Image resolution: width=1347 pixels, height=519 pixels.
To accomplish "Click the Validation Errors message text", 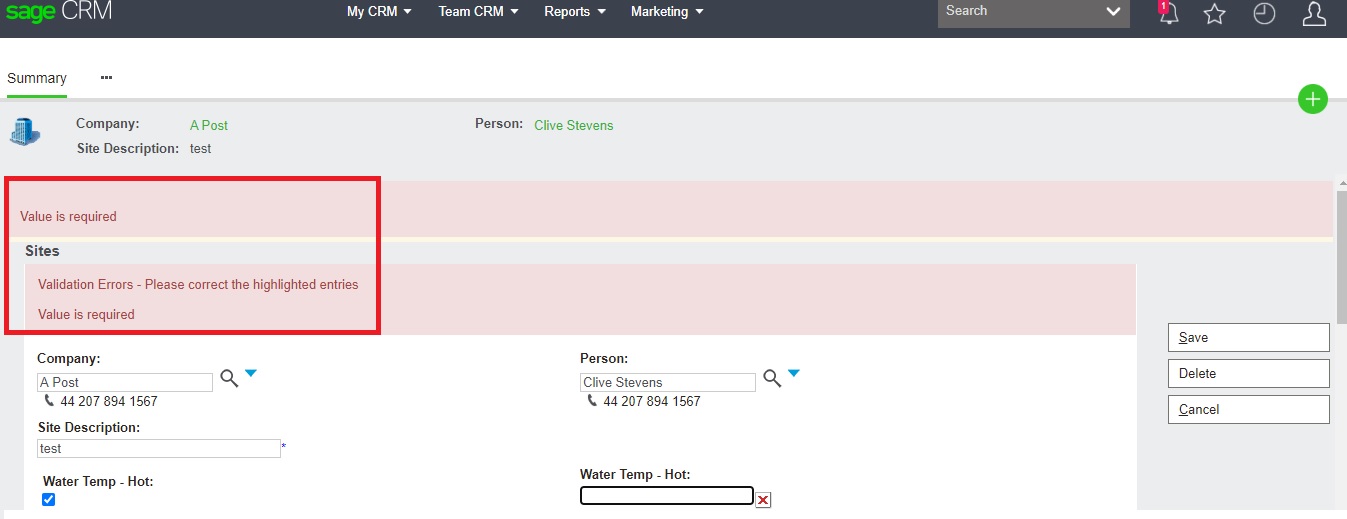I will point(198,284).
